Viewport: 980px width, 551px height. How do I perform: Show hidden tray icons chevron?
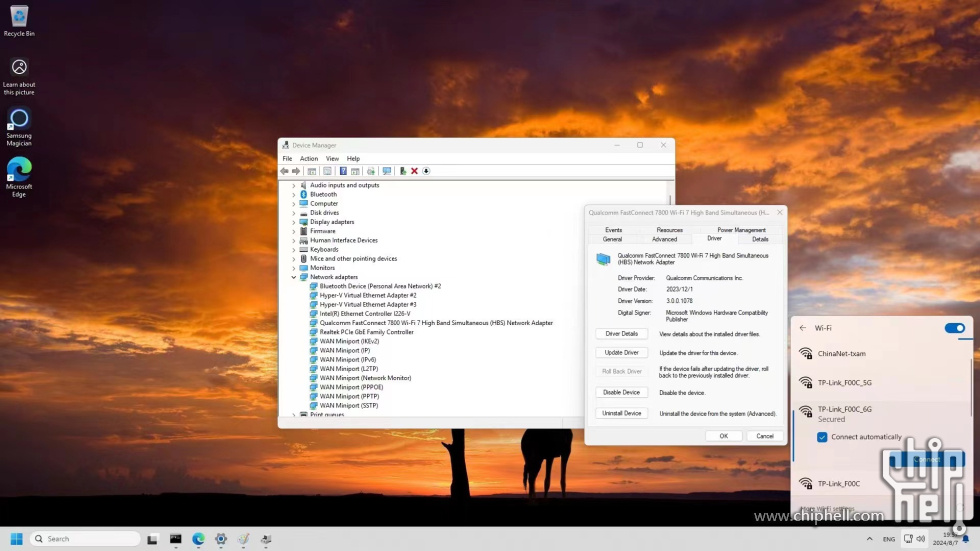pyautogui.click(x=869, y=539)
